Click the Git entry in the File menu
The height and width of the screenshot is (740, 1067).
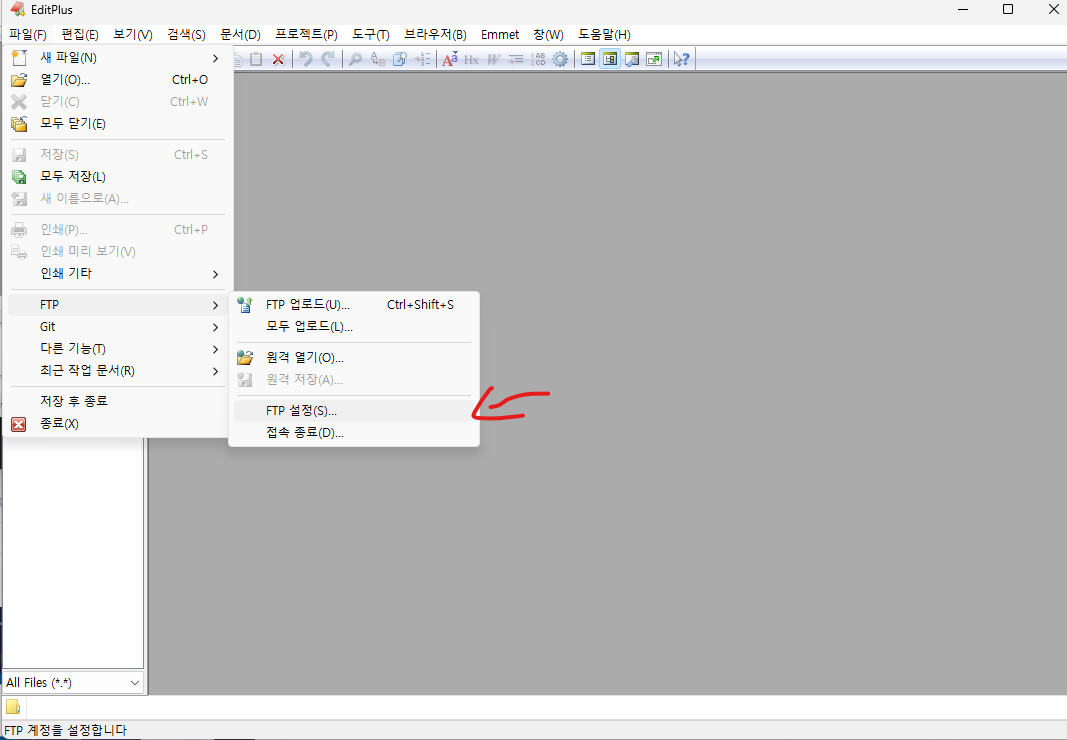tap(116, 327)
